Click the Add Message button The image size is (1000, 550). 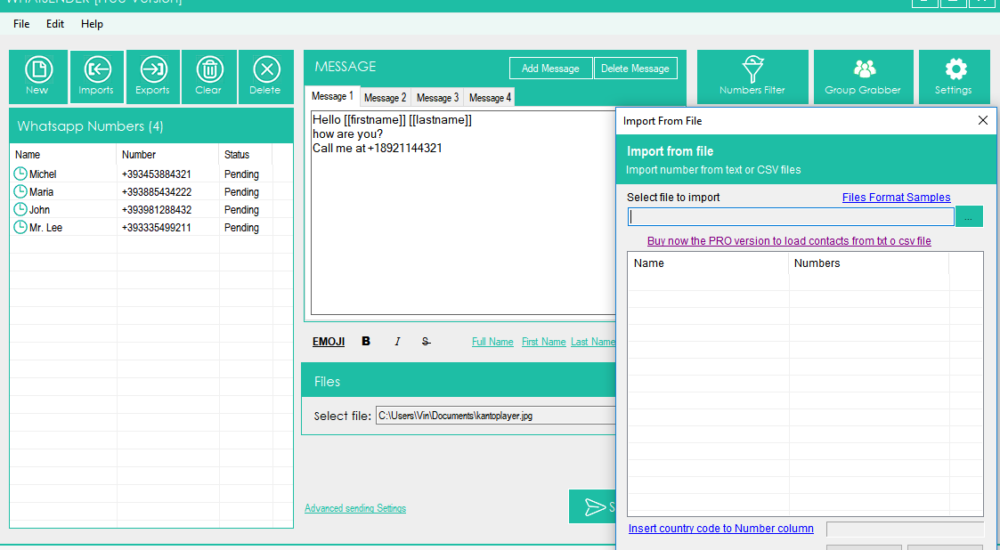[550, 68]
